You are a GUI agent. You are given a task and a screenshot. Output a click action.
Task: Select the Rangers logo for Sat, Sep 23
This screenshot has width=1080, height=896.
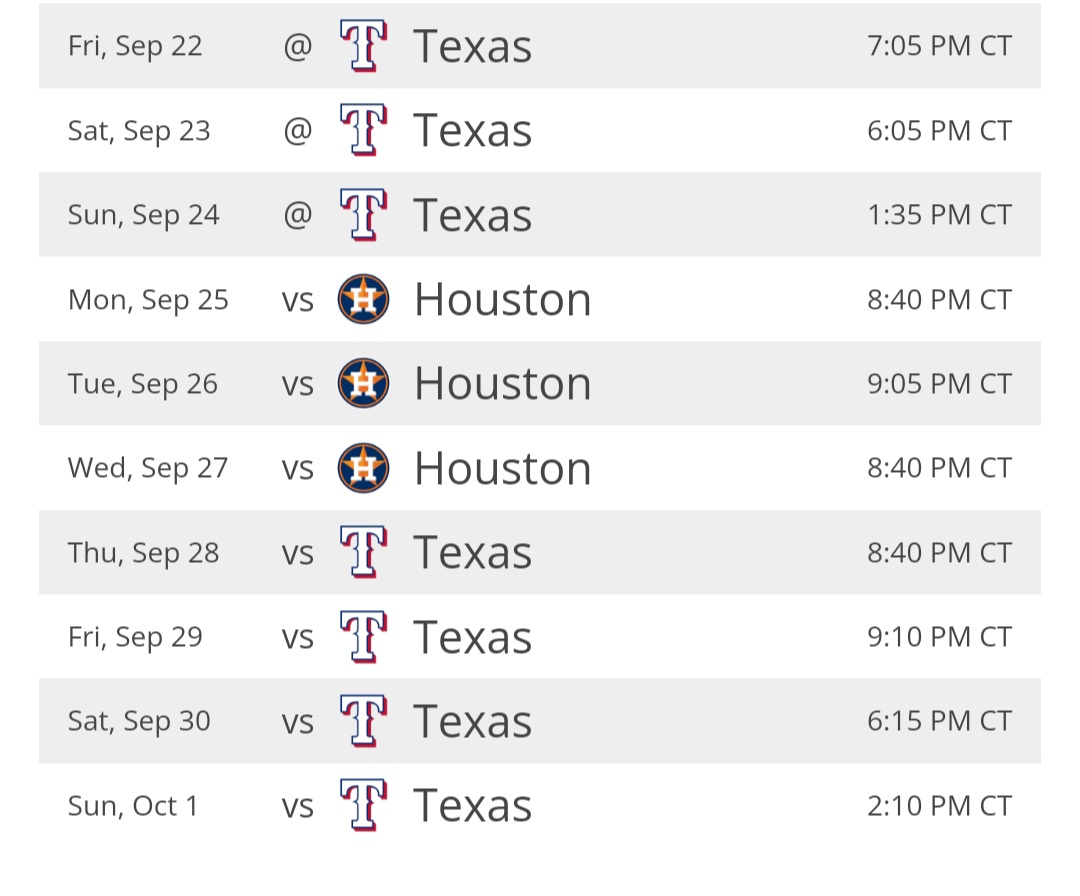(x=364, y=130)
